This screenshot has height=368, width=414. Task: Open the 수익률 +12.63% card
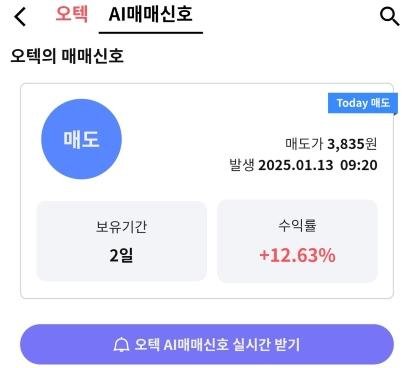297,241
